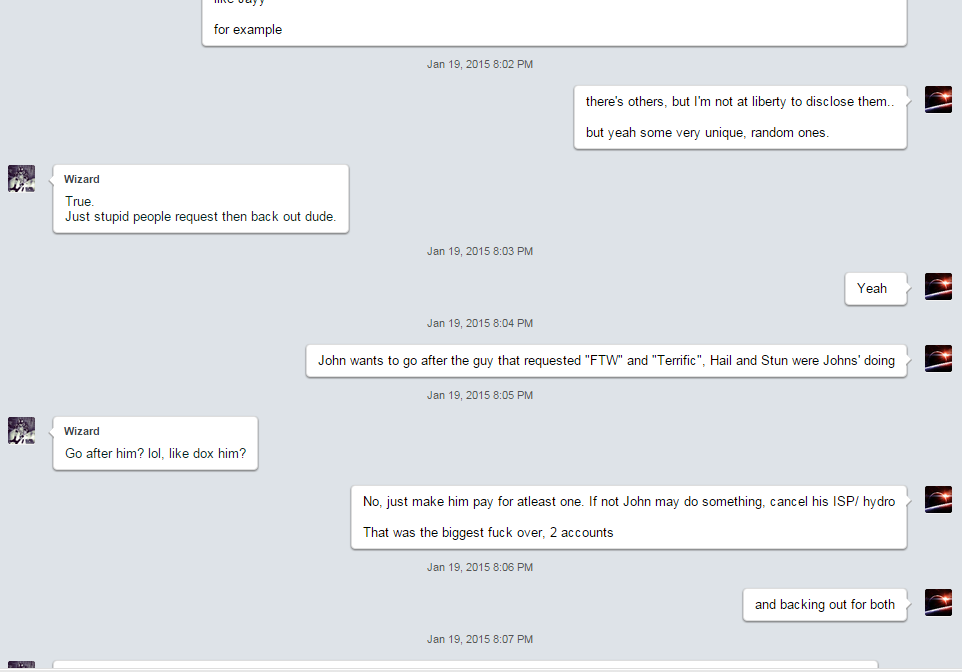Click sender avatar beside 'No, just make him pay' message
The image size is (962, 672).
(938, 500)
